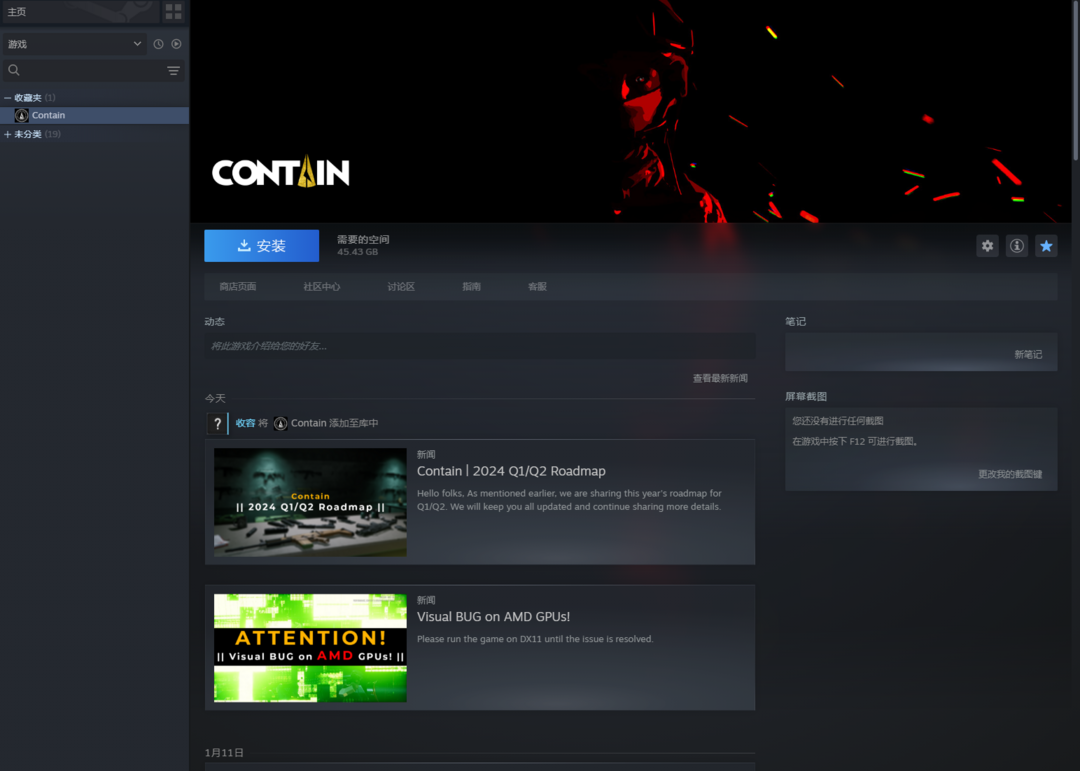The width and height of the screenshot is (1080, 771).
Task: Open the Visual BUG on AMD GPUs! headline
Action: [493, 617]
